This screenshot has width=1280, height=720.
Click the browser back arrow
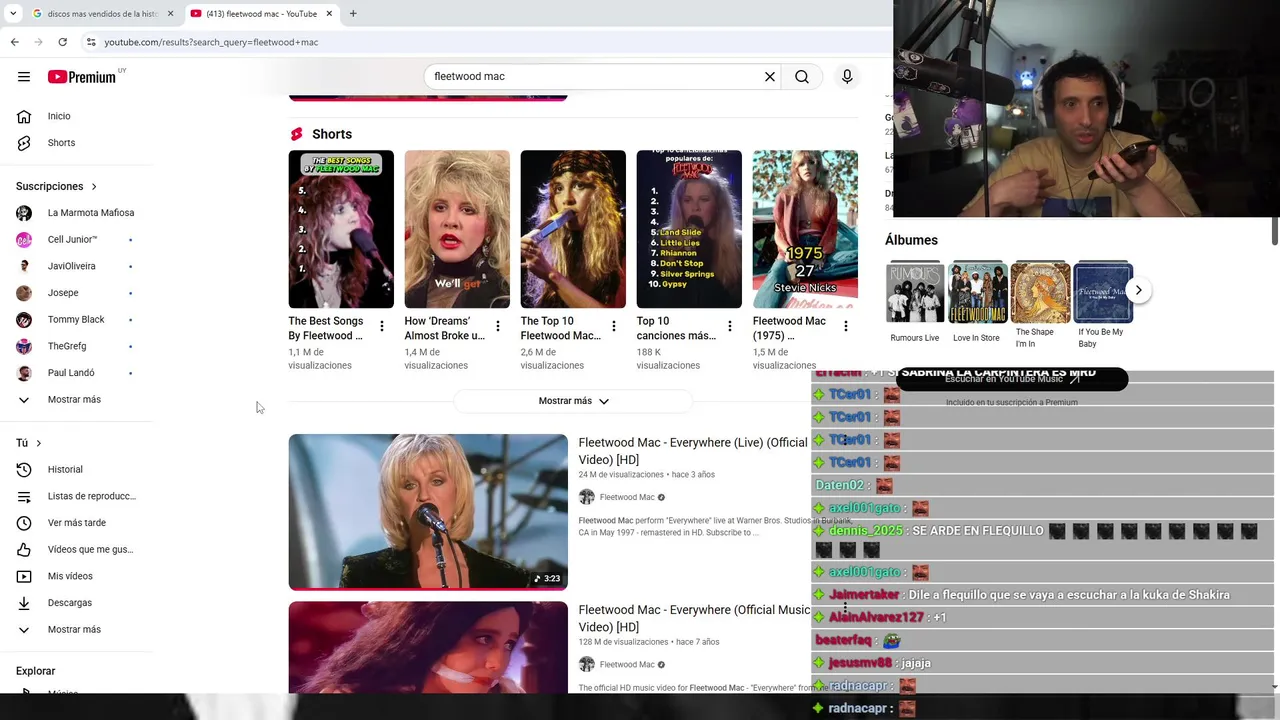tap(14, 42)
